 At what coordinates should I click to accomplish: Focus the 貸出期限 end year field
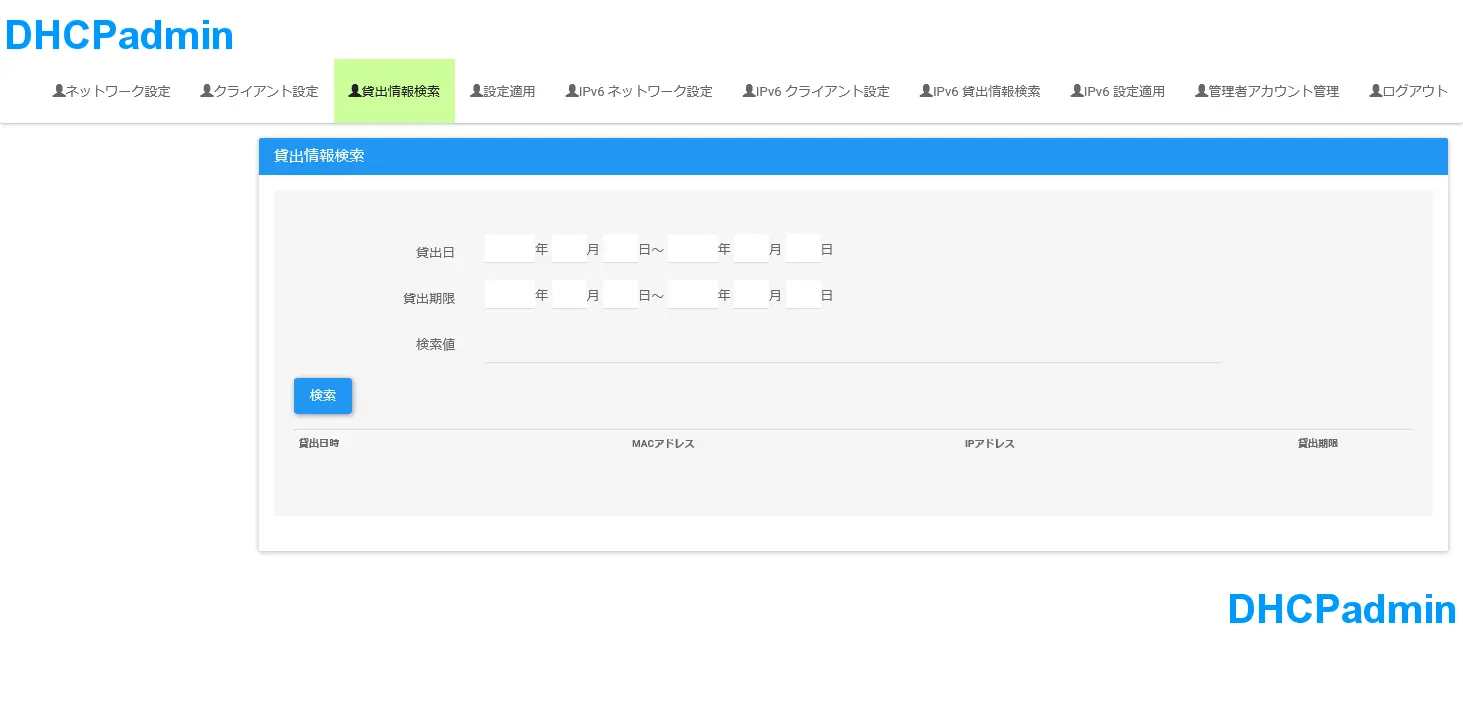692,294
